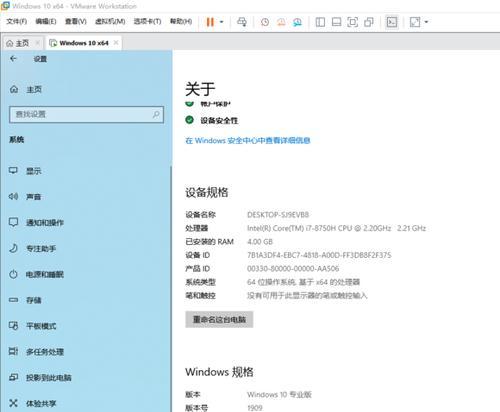Open 平板模式 tablet mode settings
This screenshot has width=500, height=412.
pos(32,326)
